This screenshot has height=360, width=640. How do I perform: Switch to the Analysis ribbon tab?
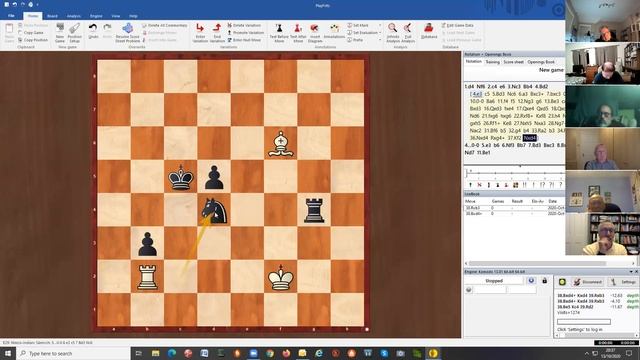click(x=73, y=16)
